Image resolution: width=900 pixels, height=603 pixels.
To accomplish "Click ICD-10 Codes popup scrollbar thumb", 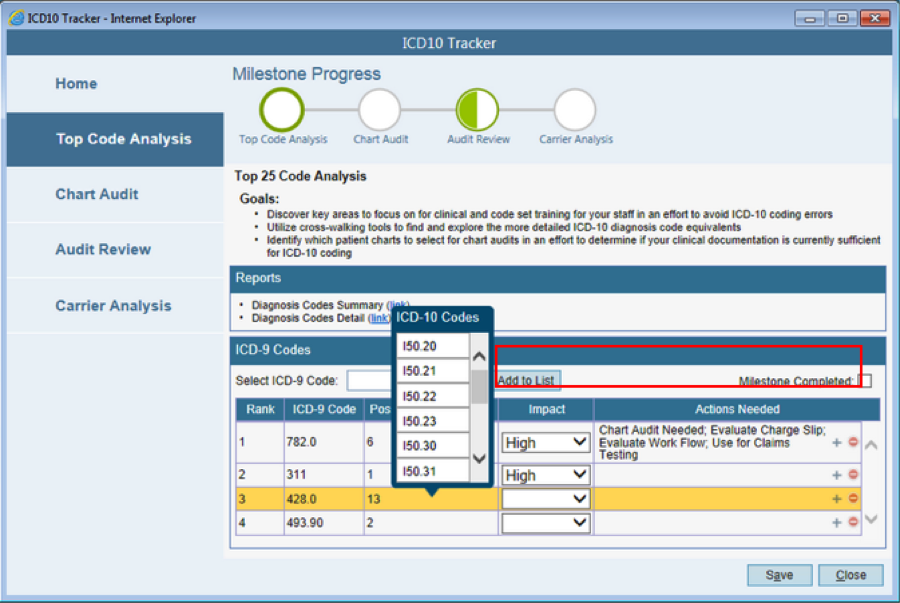I will tap(479, 387).
